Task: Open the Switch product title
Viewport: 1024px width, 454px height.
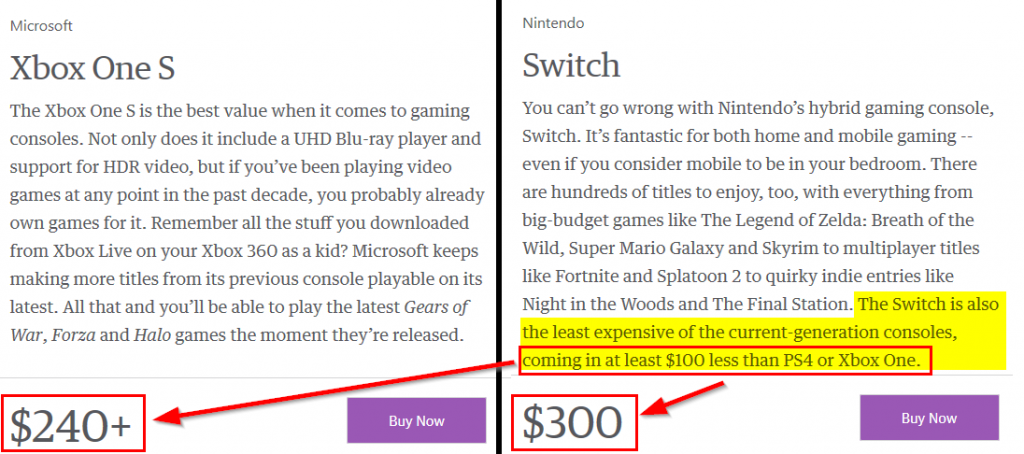Action: point(571,66)
